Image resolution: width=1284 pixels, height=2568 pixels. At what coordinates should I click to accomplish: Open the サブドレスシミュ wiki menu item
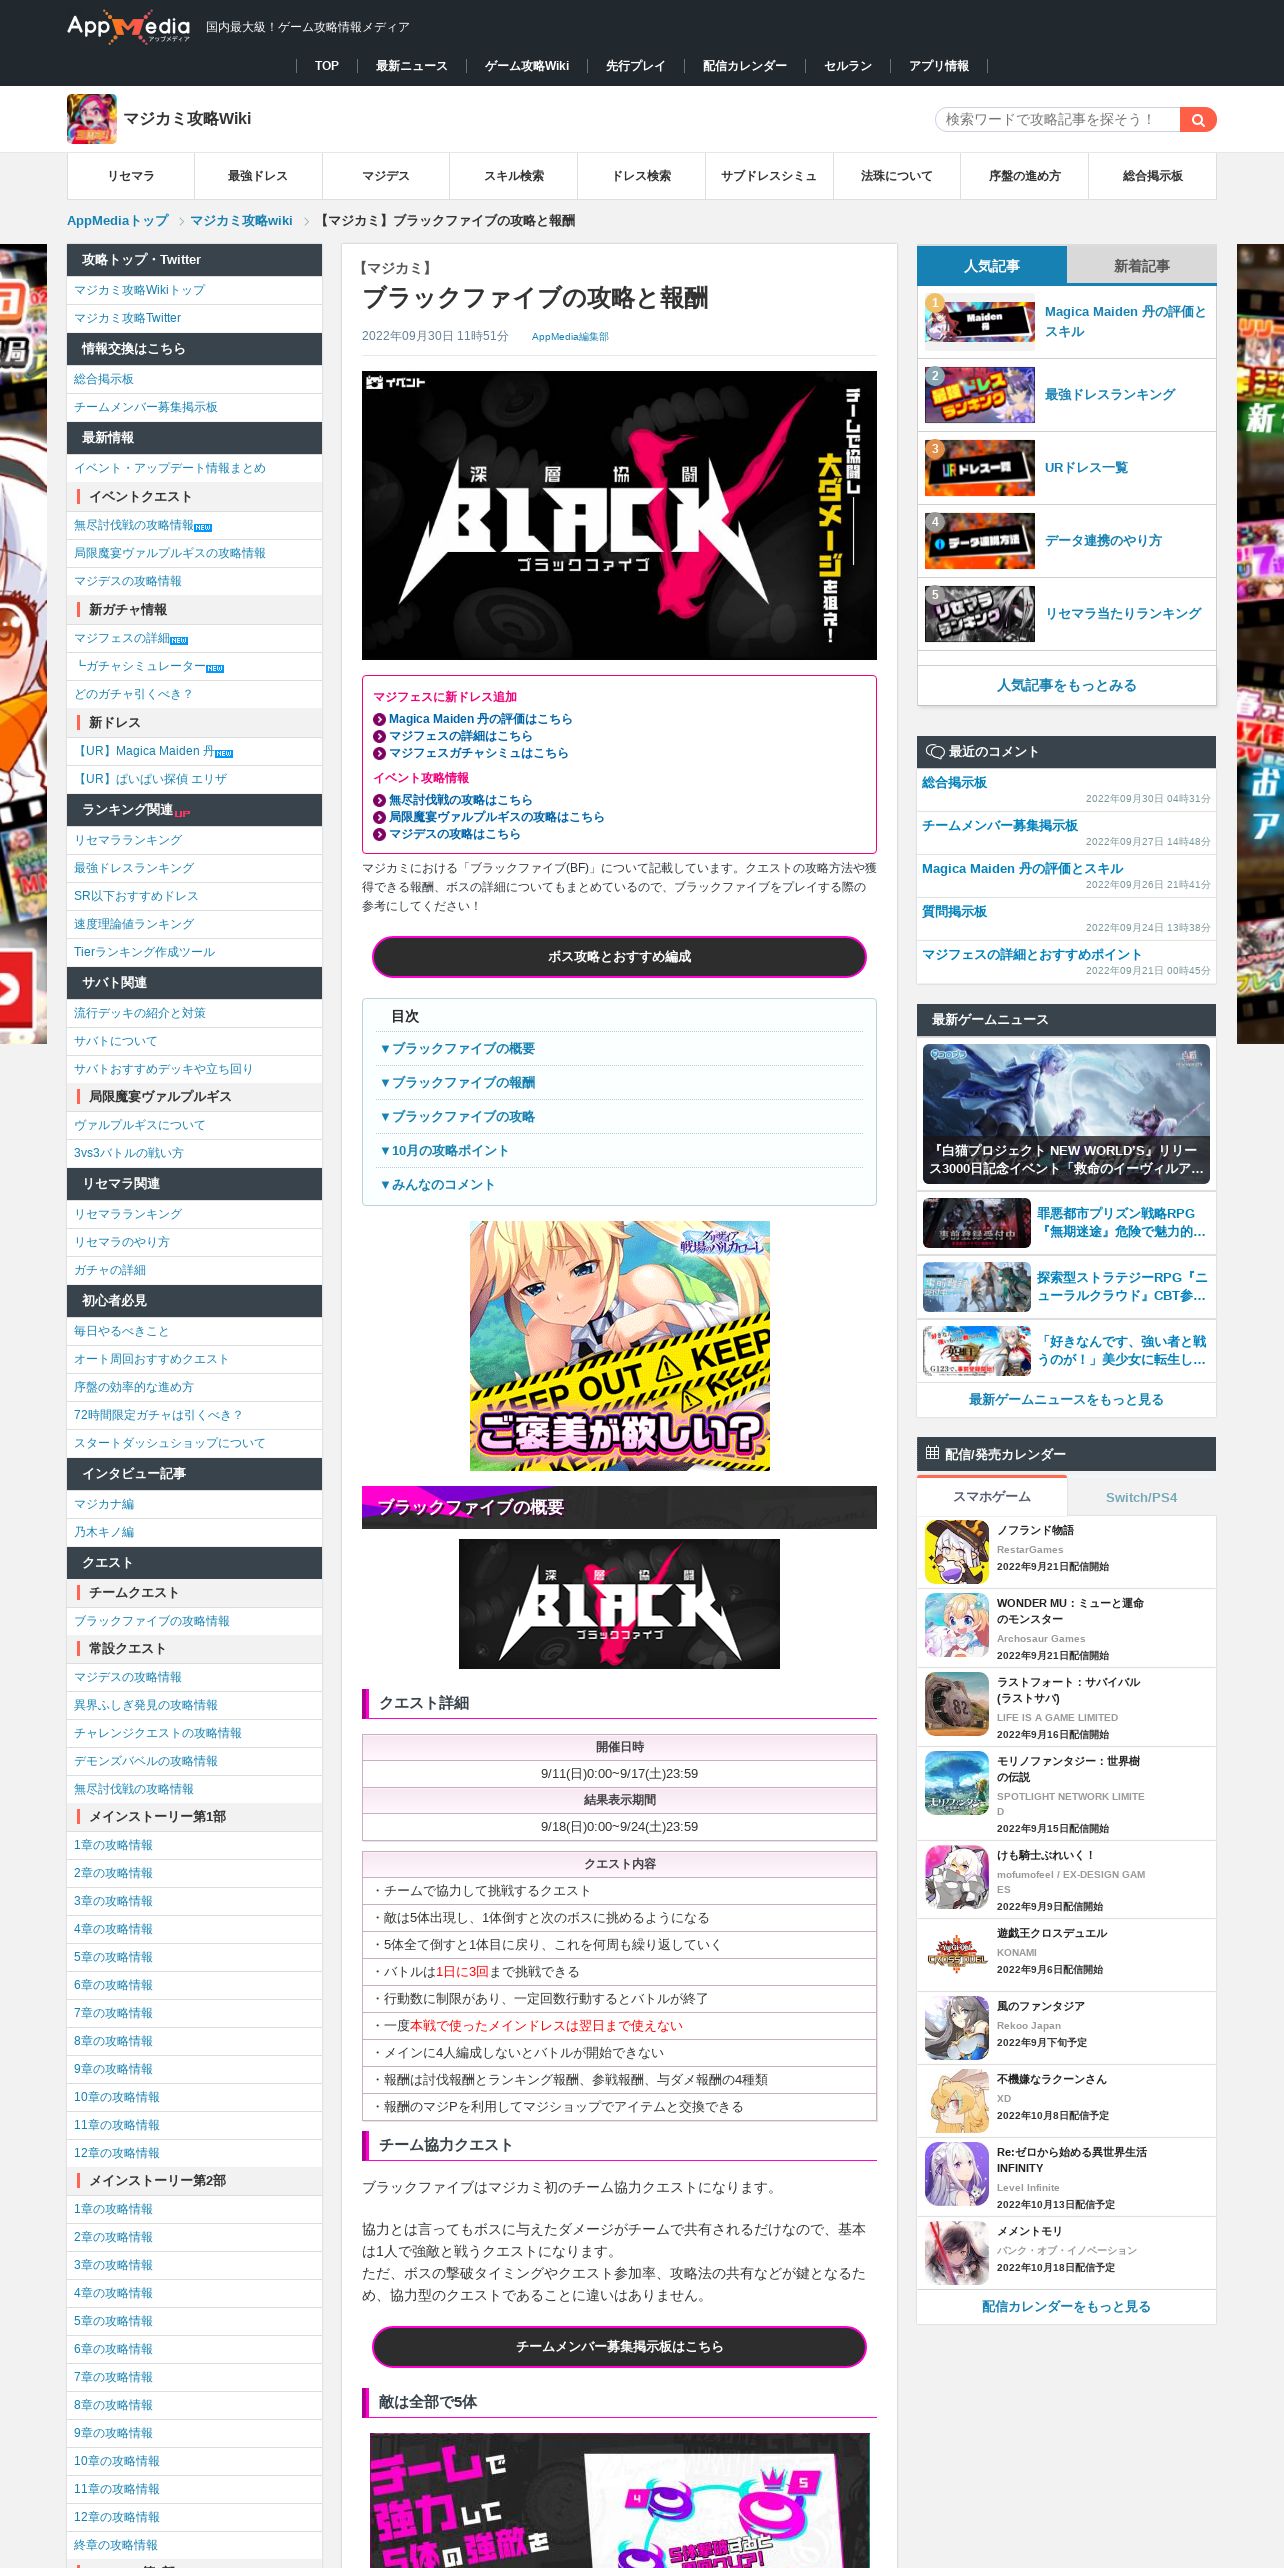[x=768, y=176]
